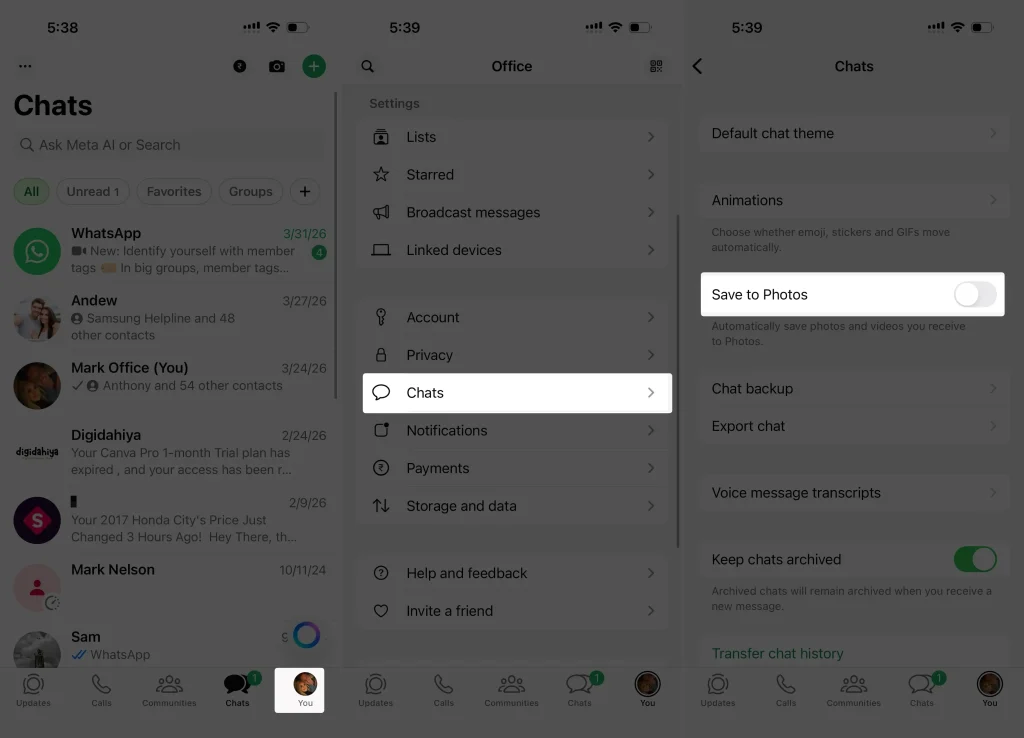The width and height of the screenshot is (1024, 738).
Task: Tap You tab on Chats settings screen
Action: click(x=989, y=690)
